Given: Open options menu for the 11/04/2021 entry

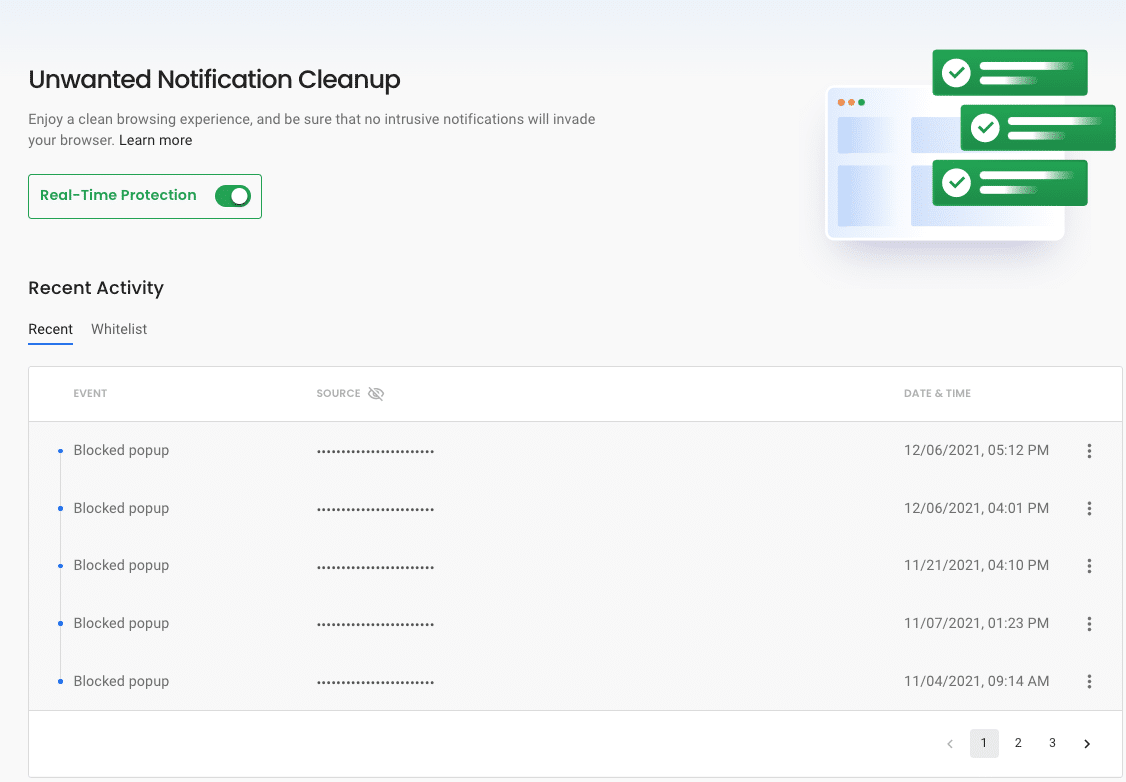Looking at the screenshot, I should pos(1088,681).
